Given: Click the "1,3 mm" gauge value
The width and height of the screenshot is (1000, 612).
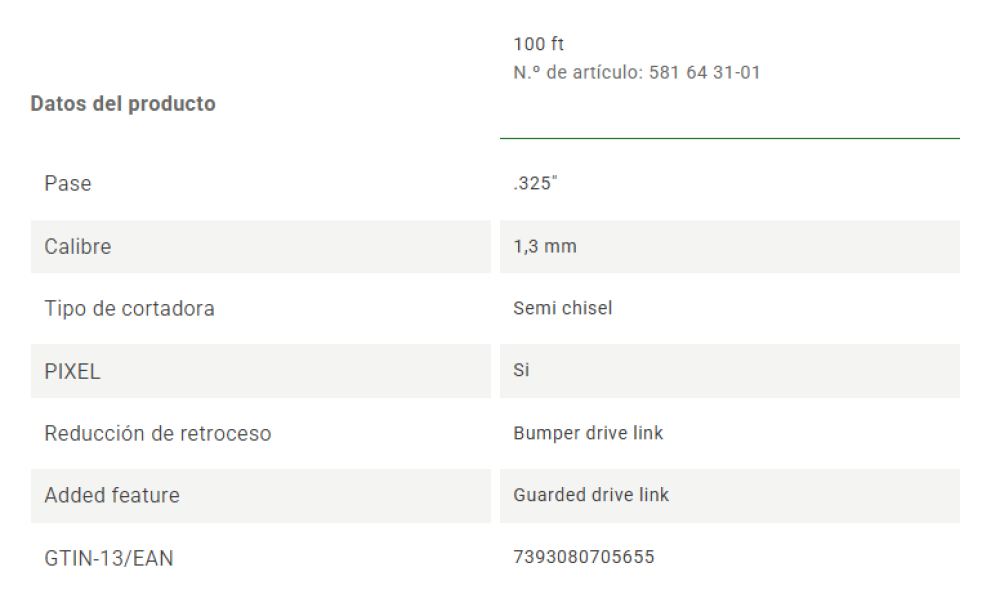Looking at the screenshot, I should 545,247.
